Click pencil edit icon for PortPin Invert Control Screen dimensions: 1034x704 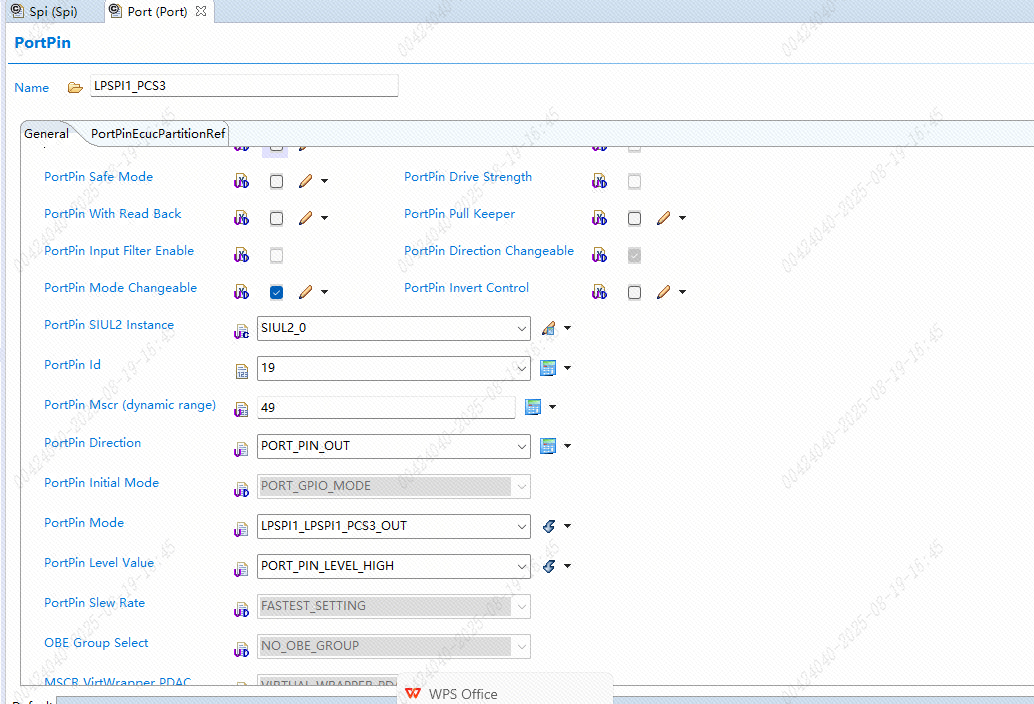coord(663,292)
